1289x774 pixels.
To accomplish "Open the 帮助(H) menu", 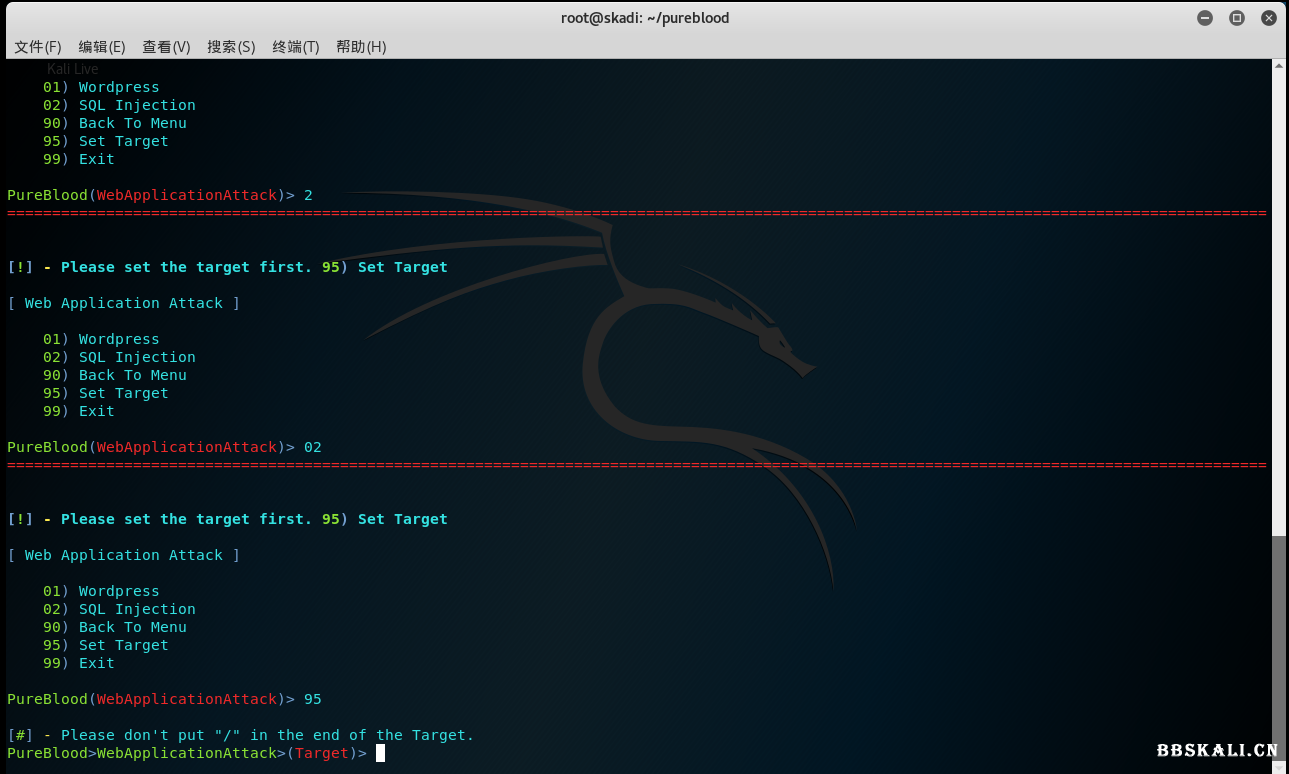I will coord(361,47).
